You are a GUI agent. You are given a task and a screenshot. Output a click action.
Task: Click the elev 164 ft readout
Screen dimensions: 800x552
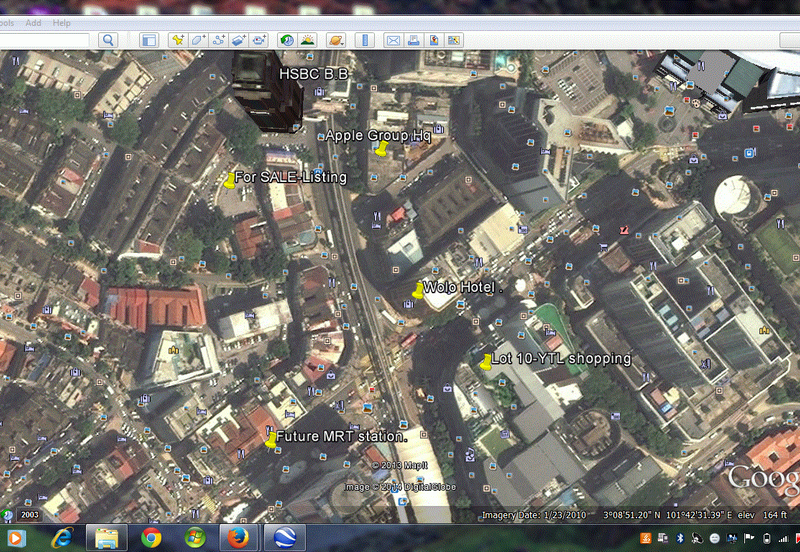(x=762, y=515)
